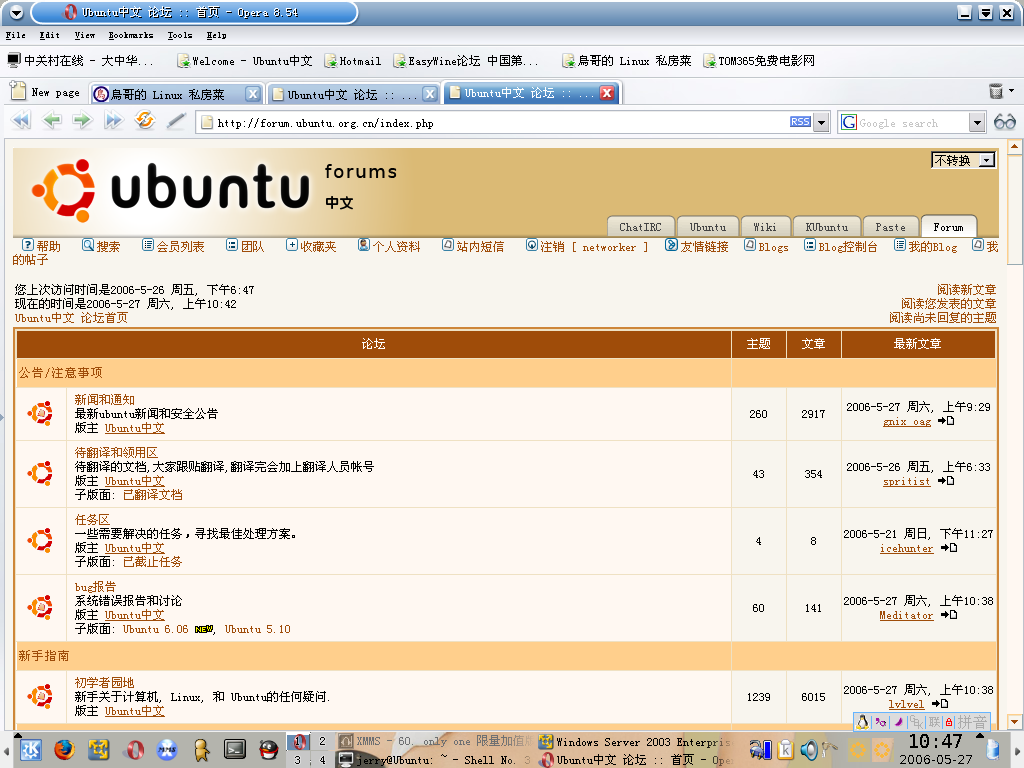Screen dimensions: 1024x768
Task: Expand the Google search engine dropdown
Action: 977,123
